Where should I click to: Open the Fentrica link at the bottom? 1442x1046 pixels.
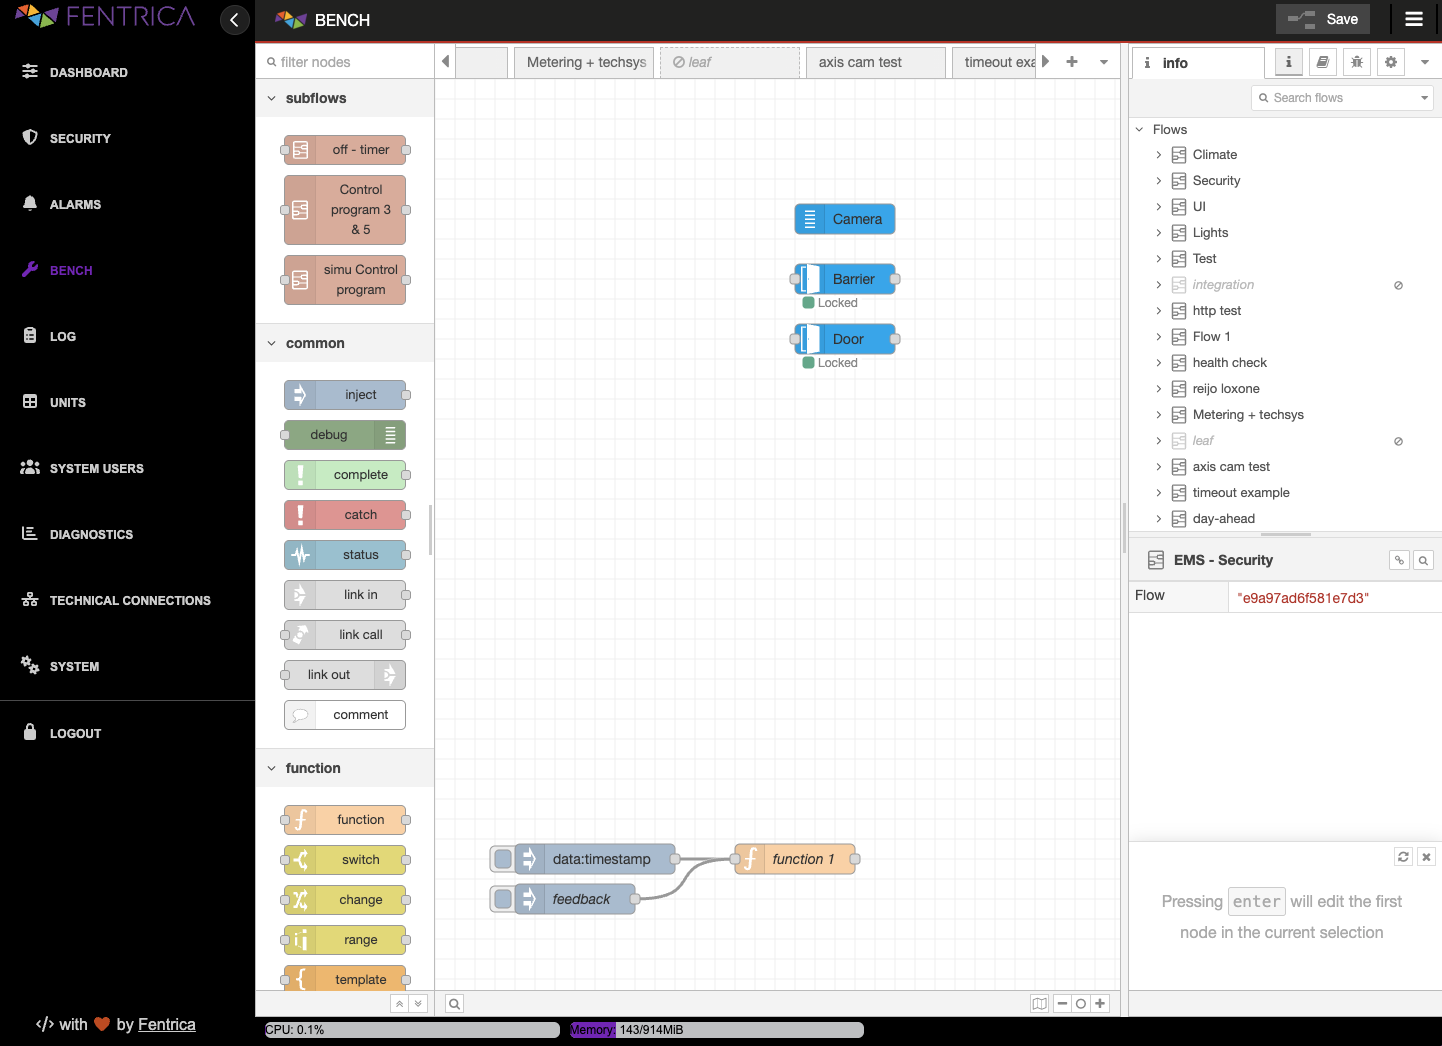[166, 1024]
